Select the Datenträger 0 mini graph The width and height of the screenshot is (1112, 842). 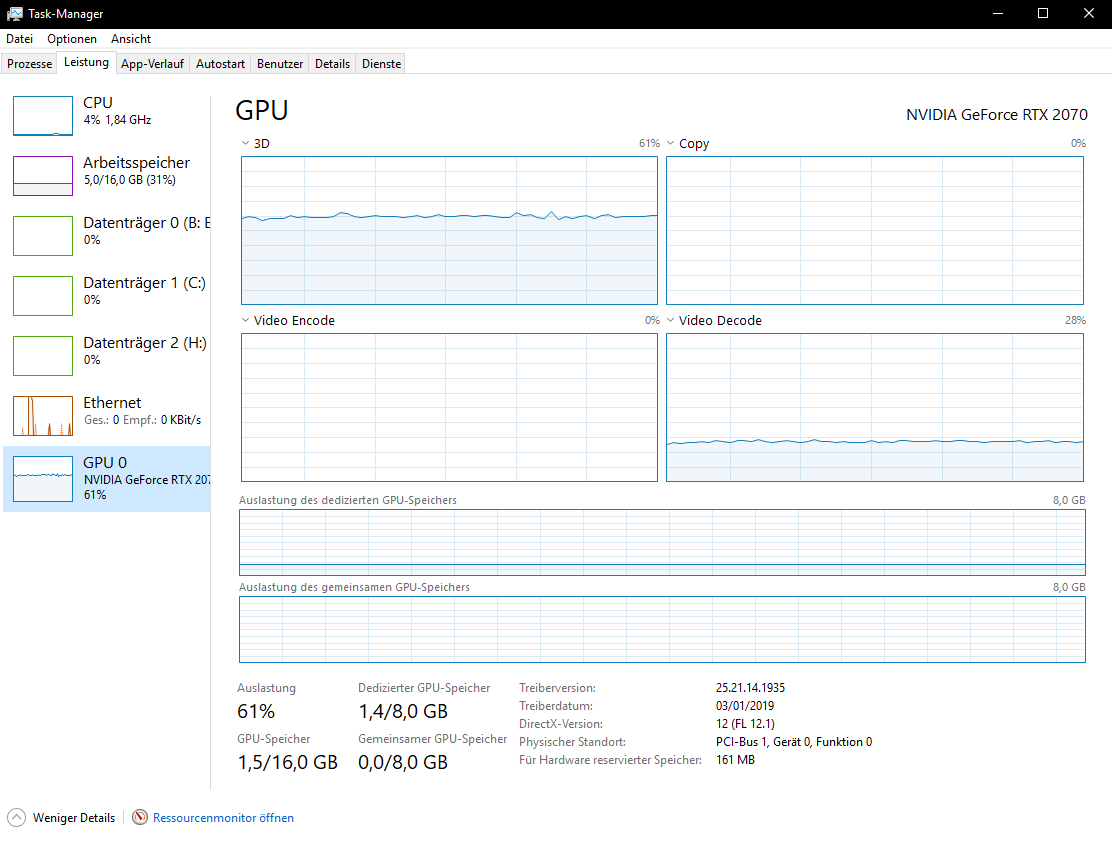coord(43,236)
